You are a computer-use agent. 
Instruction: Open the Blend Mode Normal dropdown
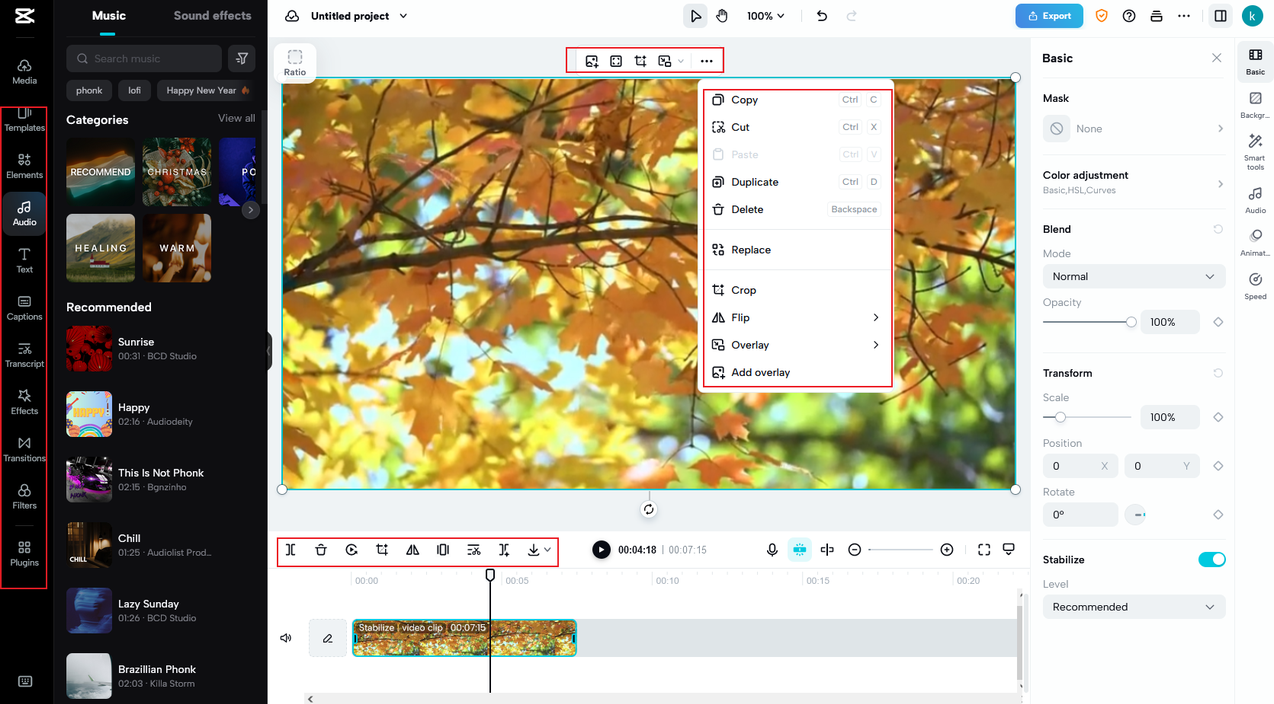point(1134,276)
